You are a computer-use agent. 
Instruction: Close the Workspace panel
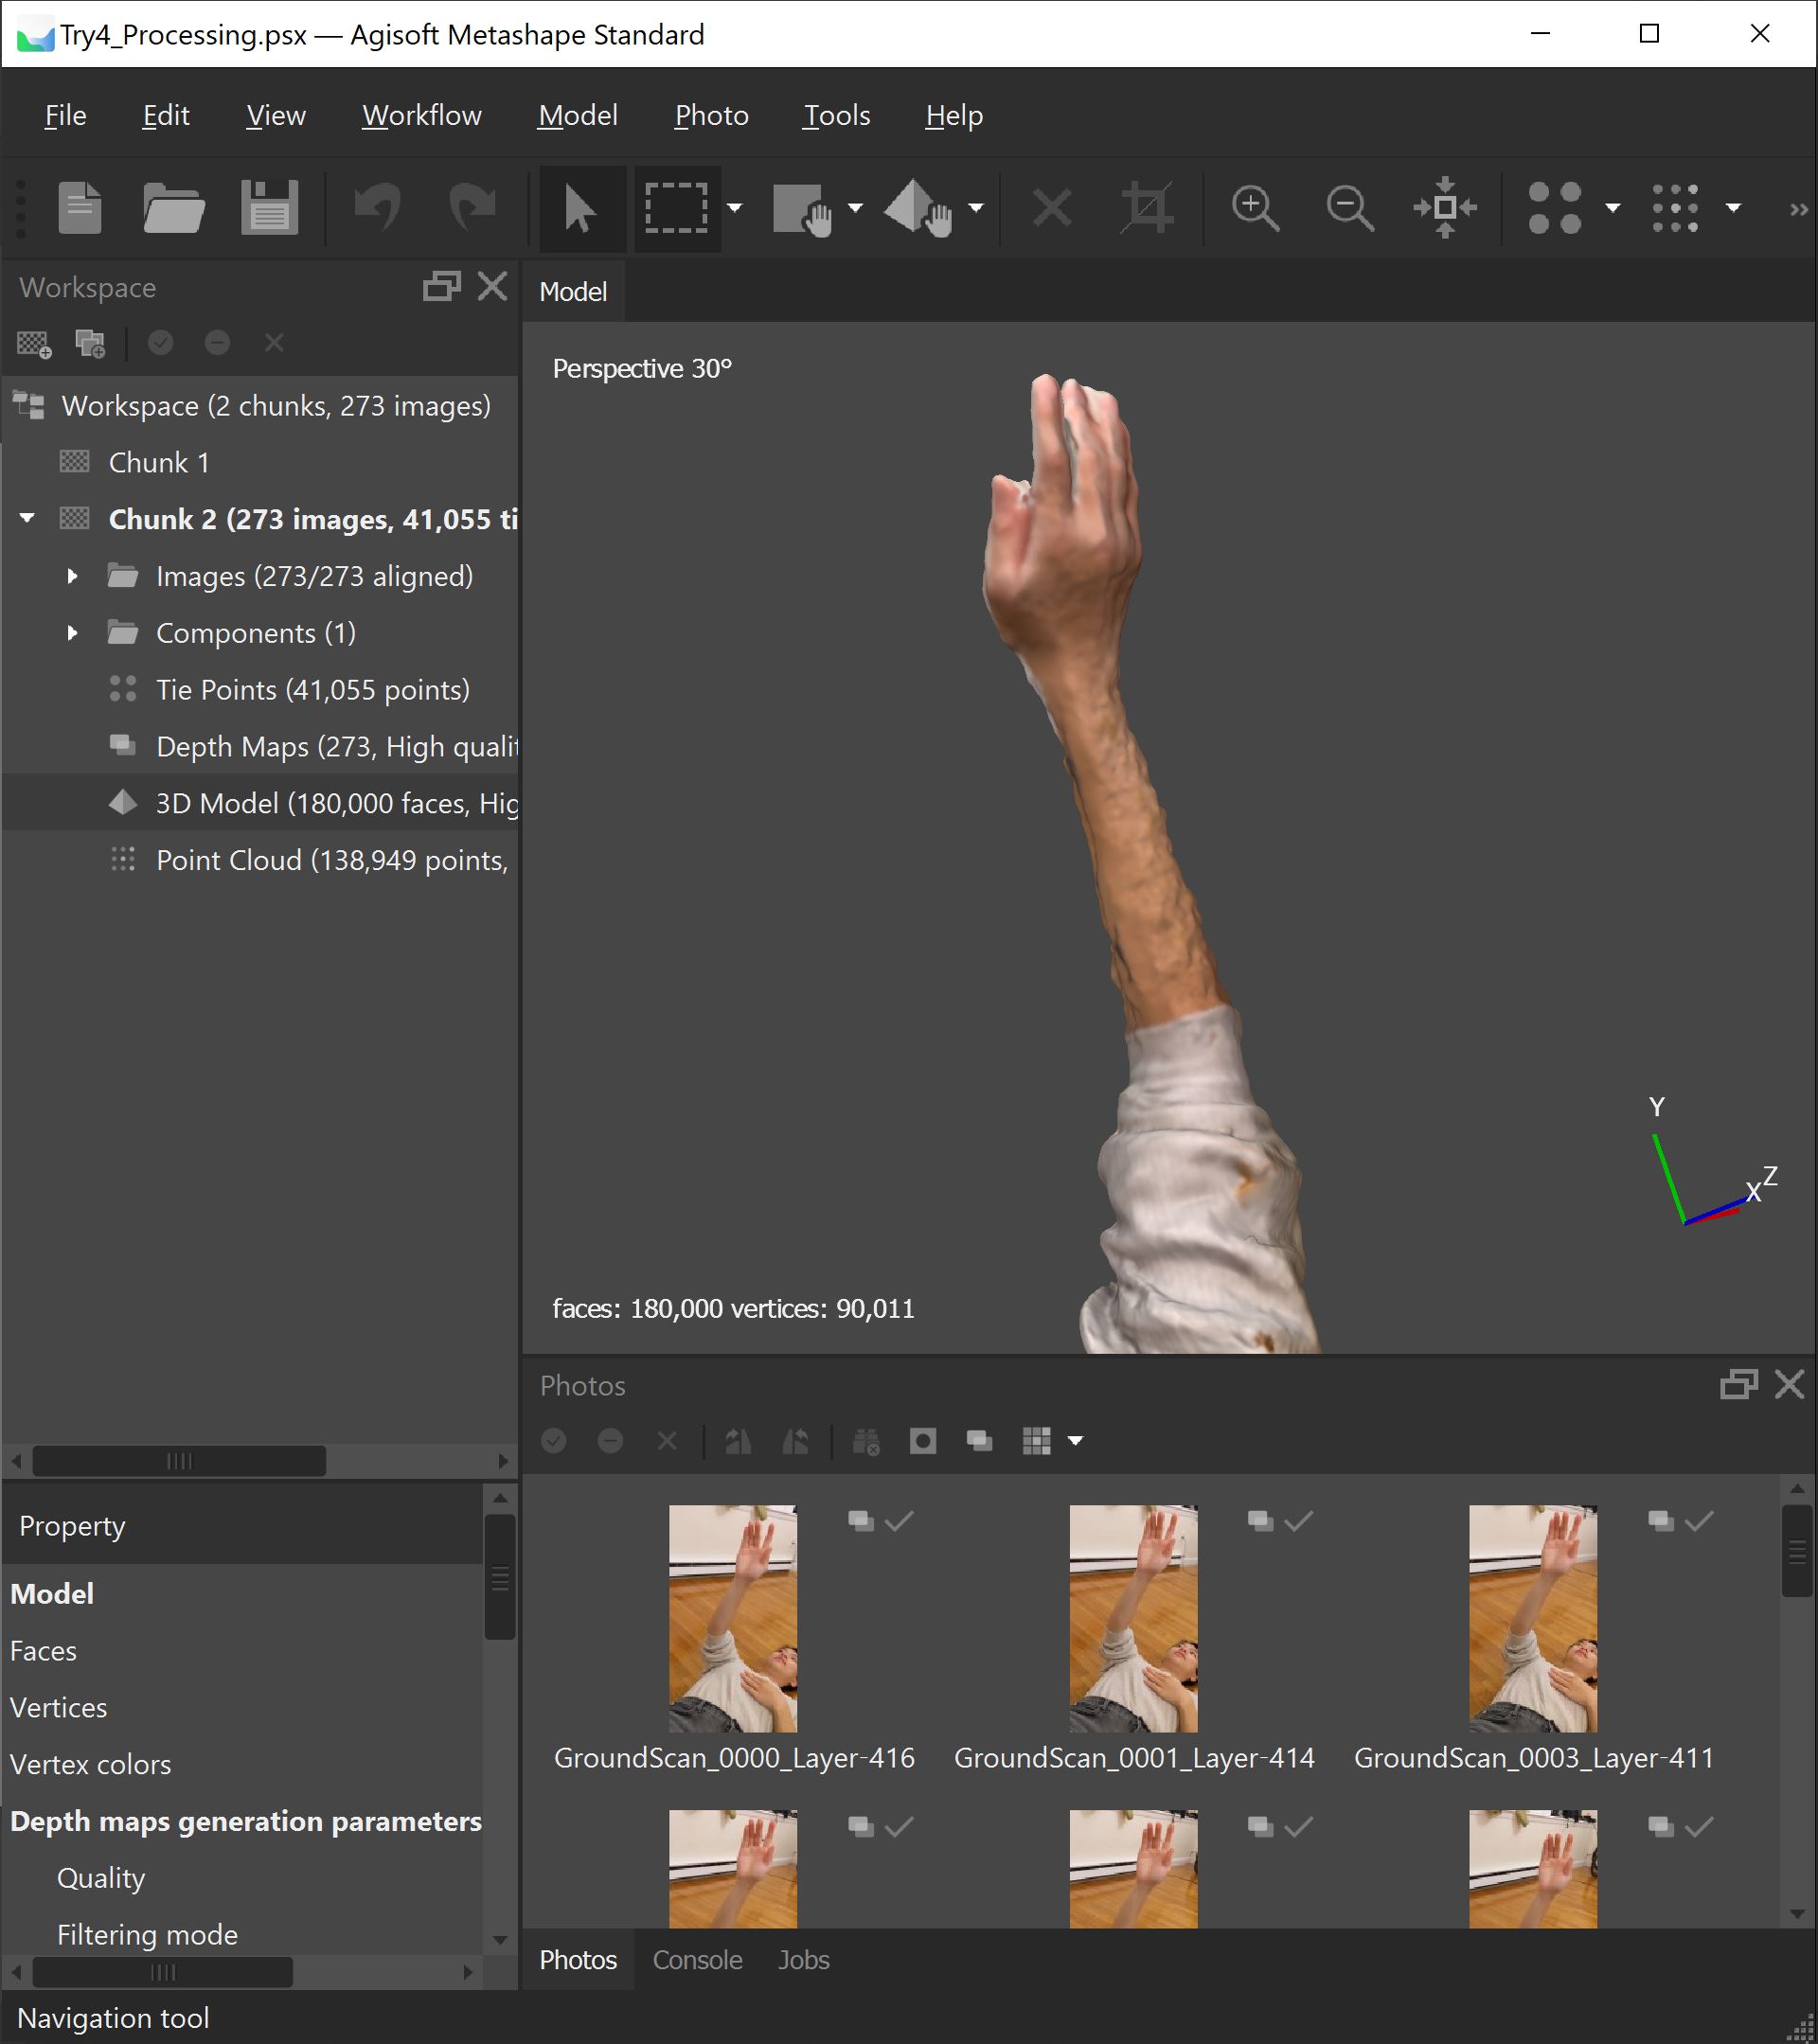coord(492,287)
